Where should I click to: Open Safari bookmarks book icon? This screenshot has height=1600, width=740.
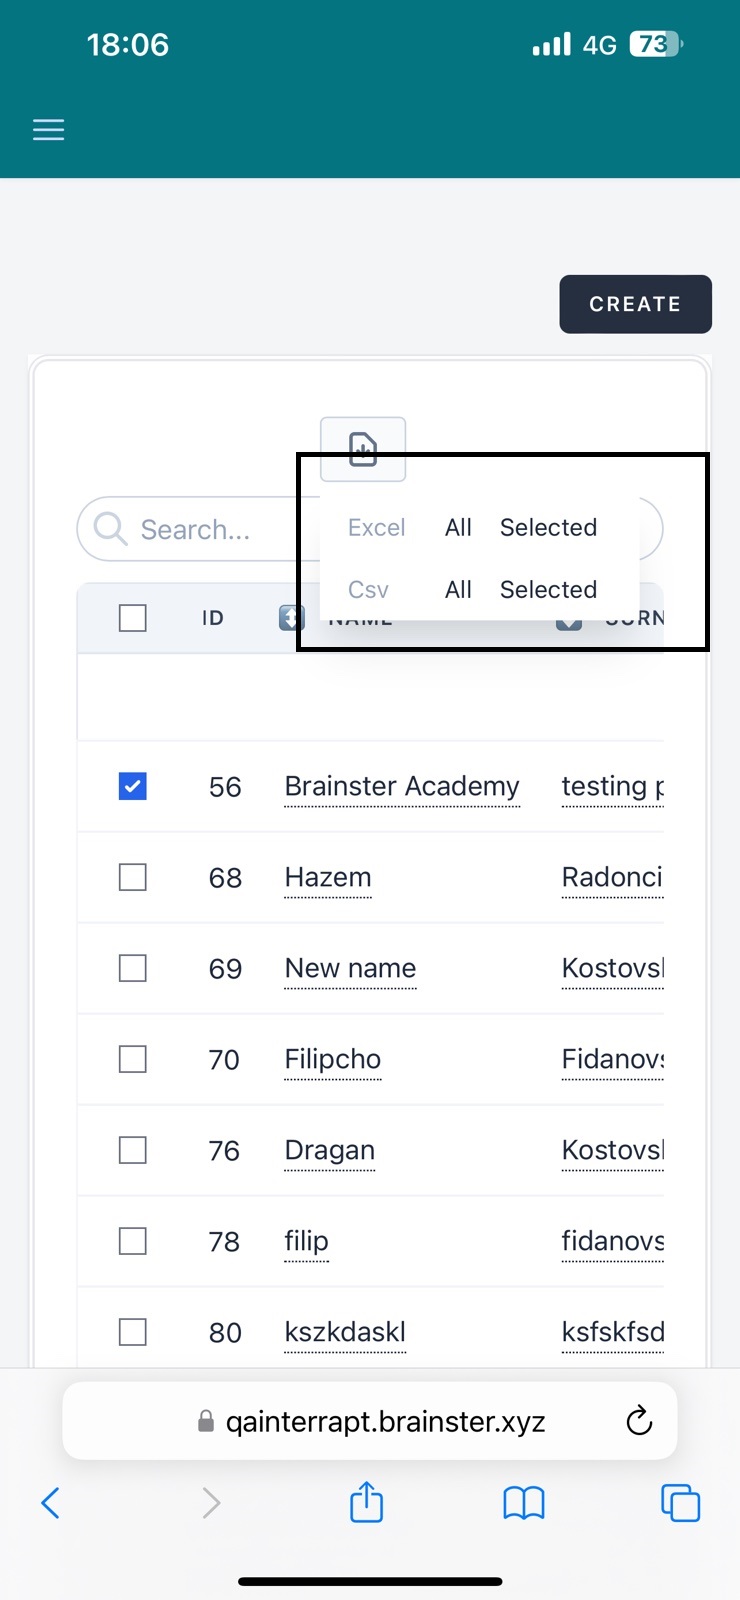(x=523, y=1502)
